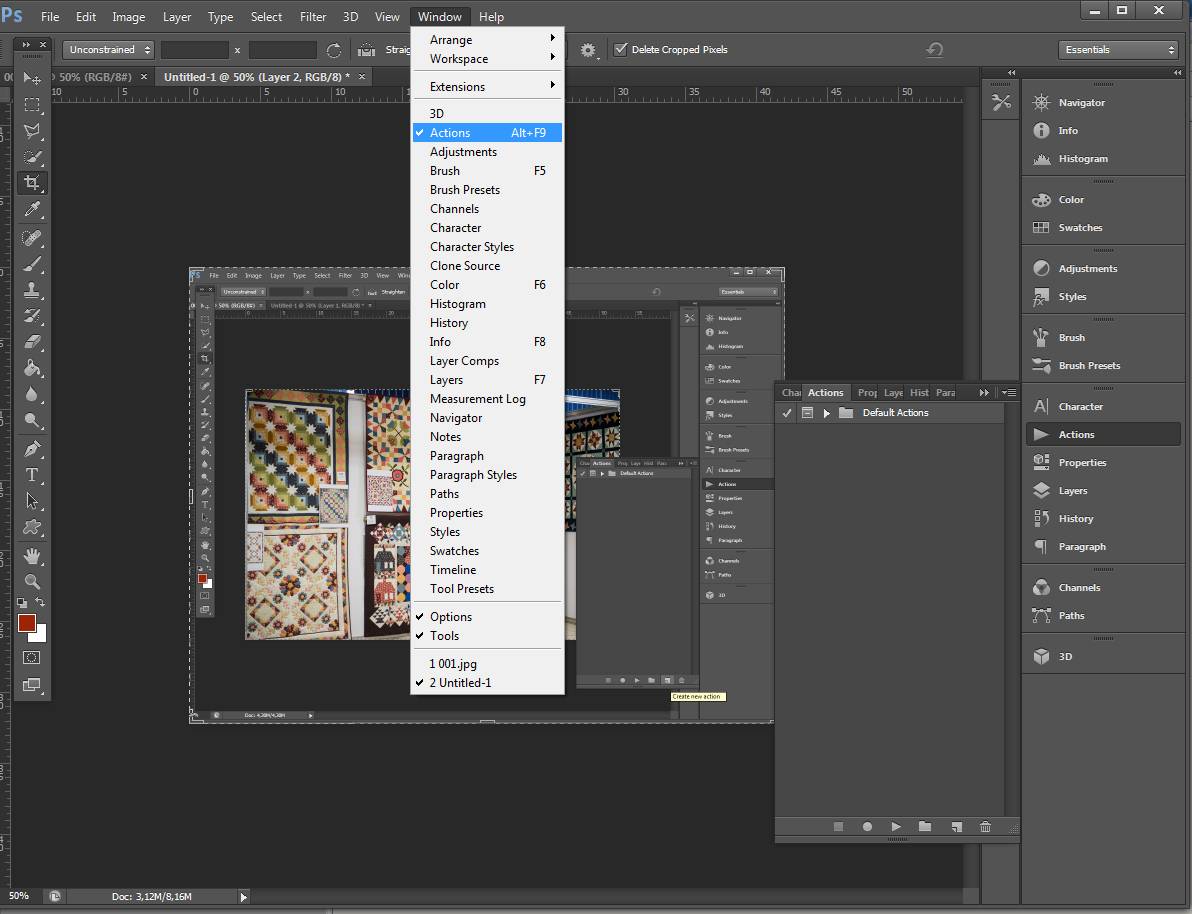Viewport: 1192px width, 914px height.
Task: Open the Workspace submenu
Action: (487, 59)
